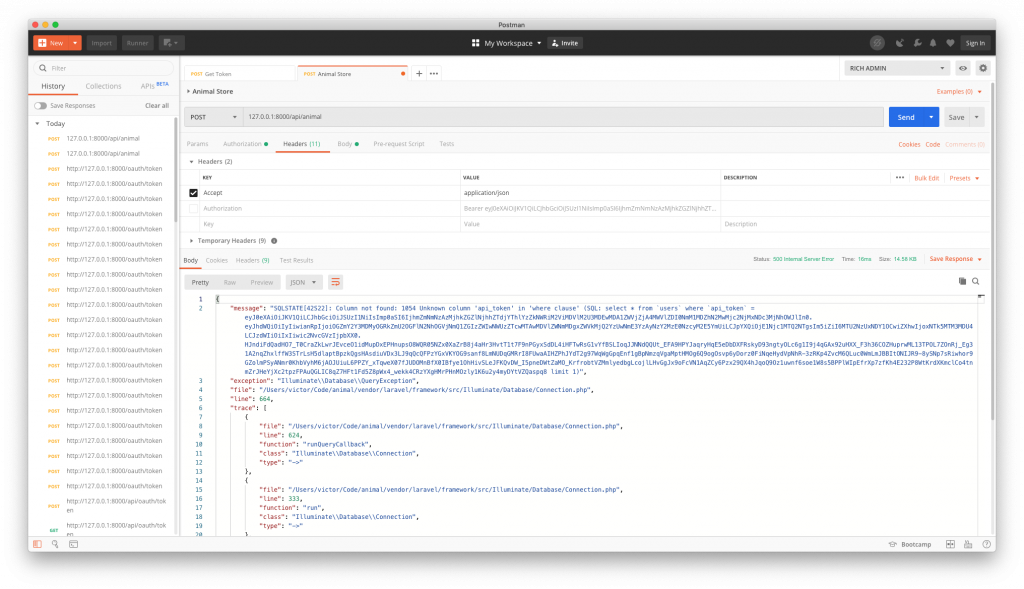1024x589 pixels.
Task: Show info for Temporary Headers
Action: (274, 241)
